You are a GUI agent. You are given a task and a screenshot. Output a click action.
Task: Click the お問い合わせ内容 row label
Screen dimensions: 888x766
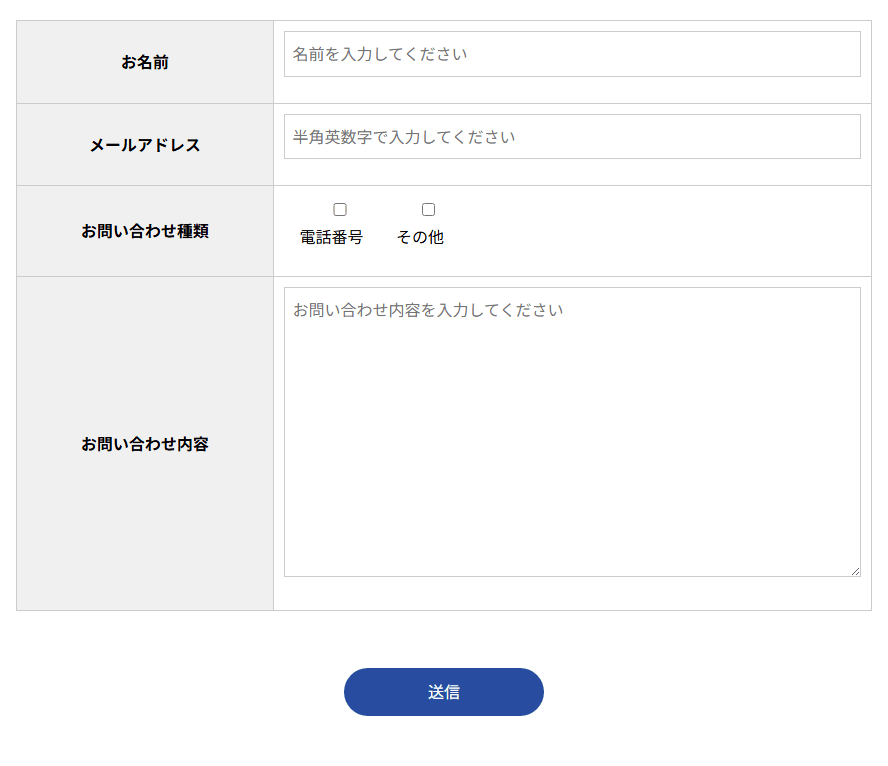[145, 444]
